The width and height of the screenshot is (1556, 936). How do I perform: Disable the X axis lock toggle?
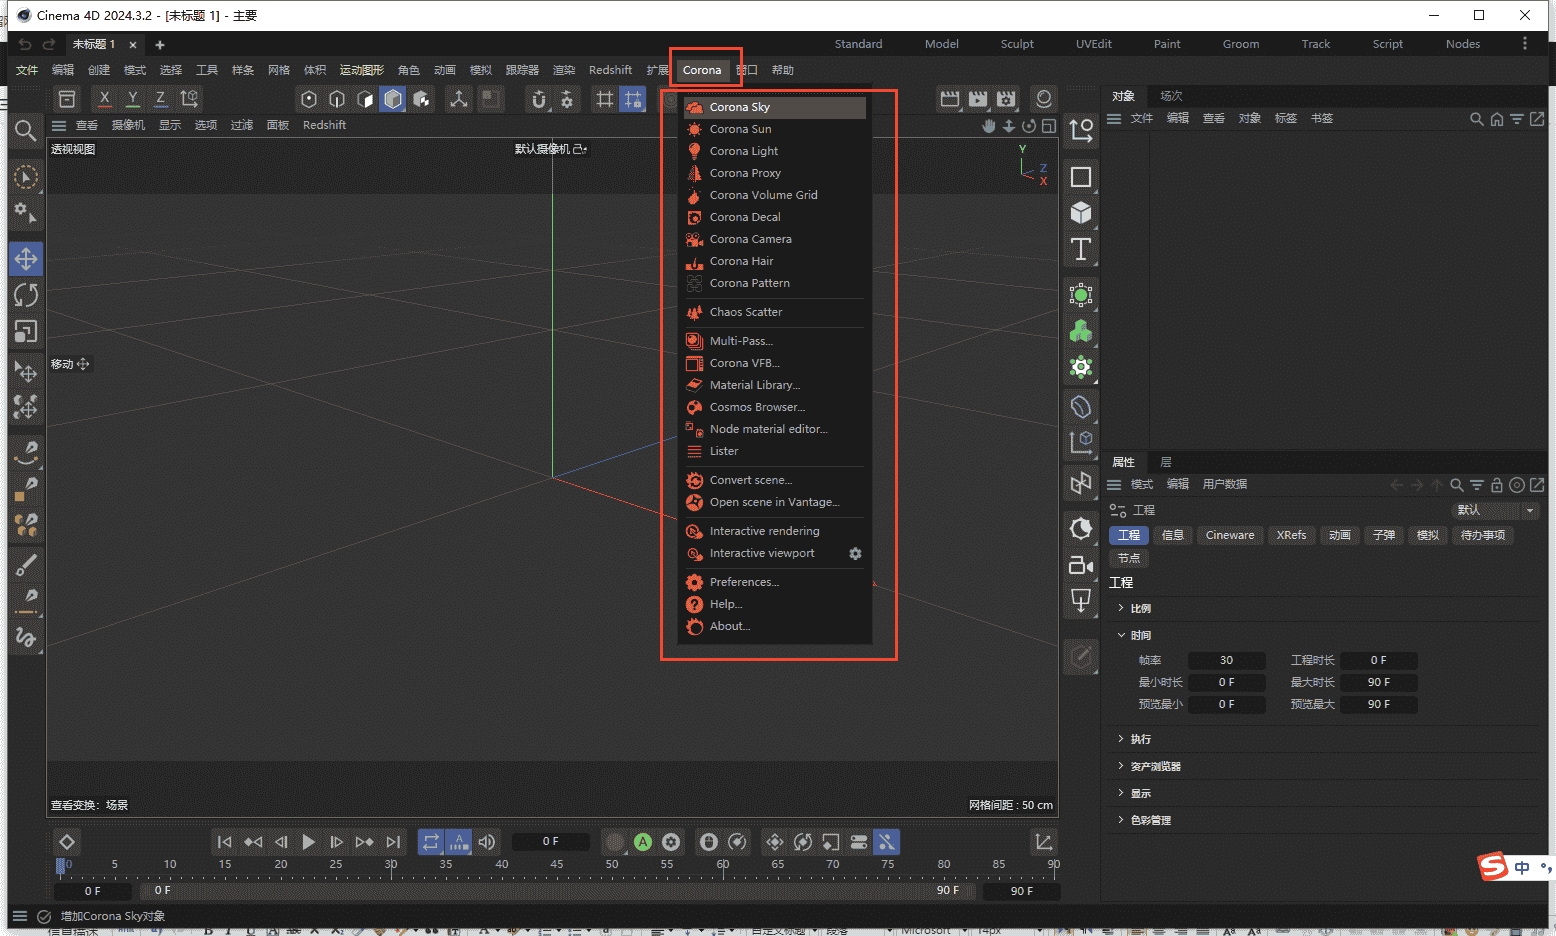pos(104,98)
